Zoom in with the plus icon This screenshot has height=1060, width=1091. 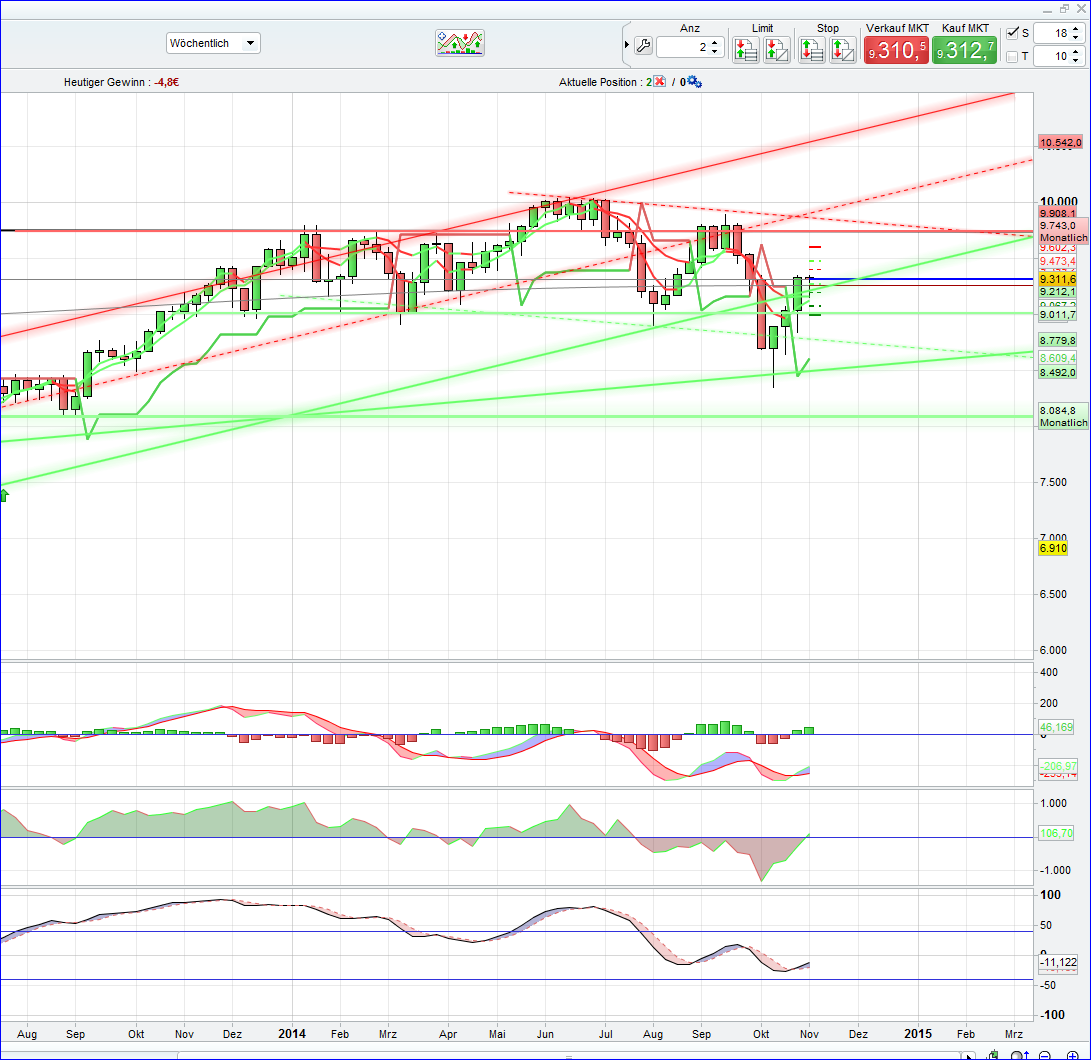click(1072, 1055)
